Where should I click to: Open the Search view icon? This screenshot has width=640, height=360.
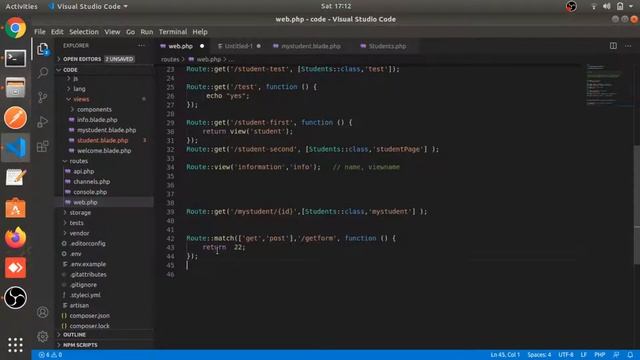43,73
